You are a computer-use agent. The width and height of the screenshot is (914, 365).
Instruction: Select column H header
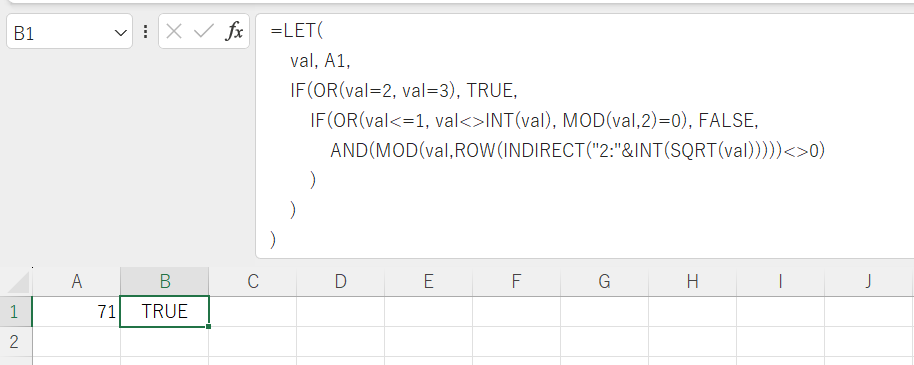pyautogui.click(x=692, y=282)
